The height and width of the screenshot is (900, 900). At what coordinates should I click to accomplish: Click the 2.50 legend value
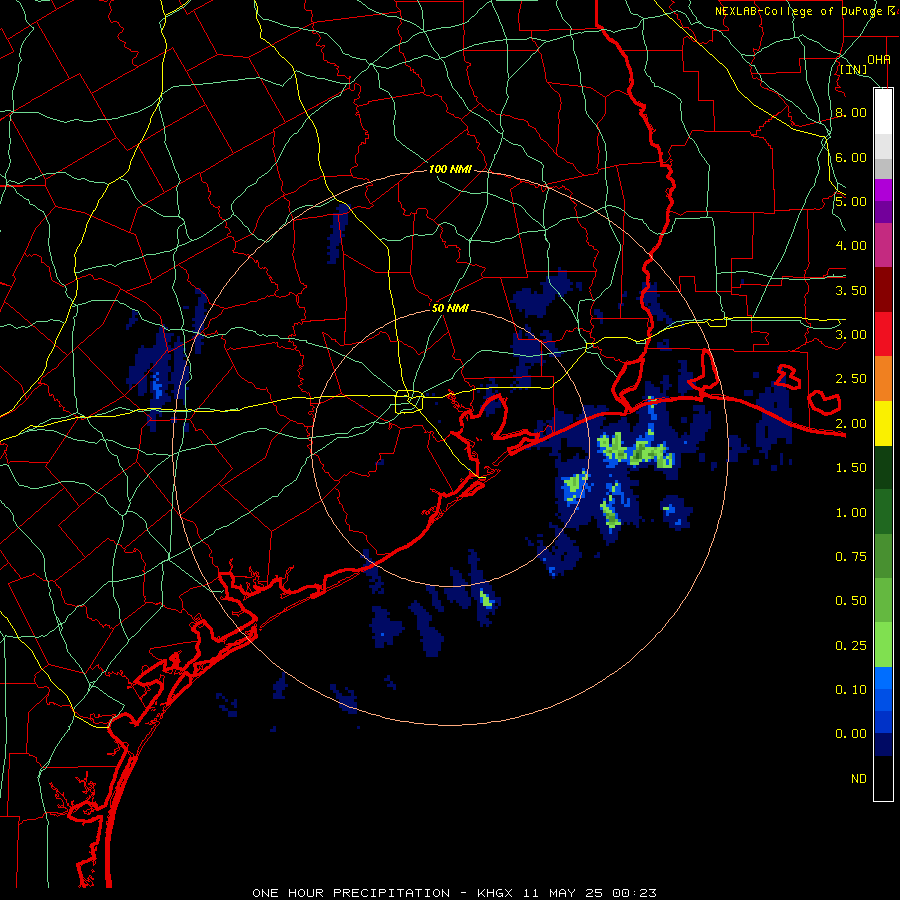pos(851,379)
